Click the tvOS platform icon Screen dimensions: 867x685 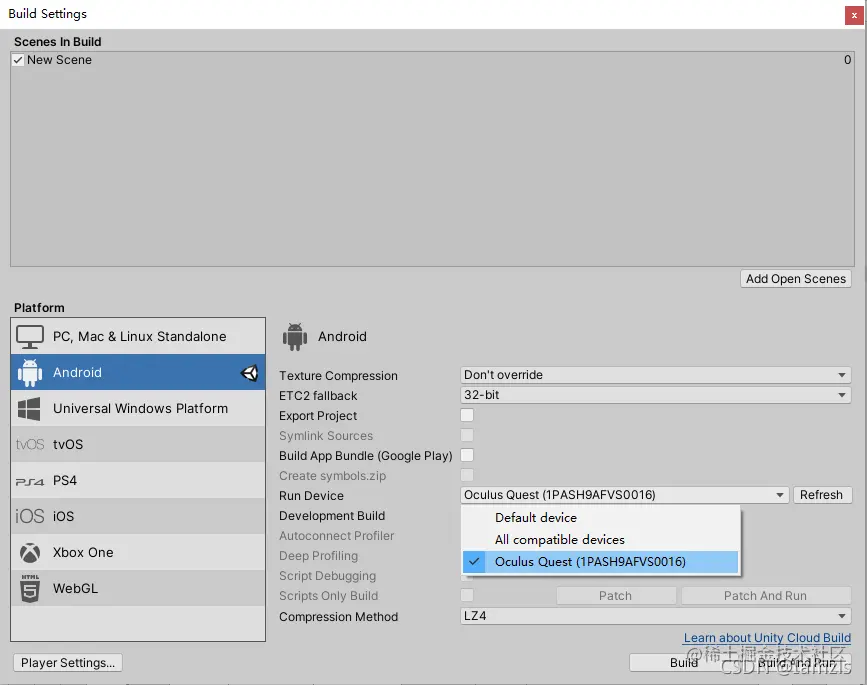coord(30,445)
